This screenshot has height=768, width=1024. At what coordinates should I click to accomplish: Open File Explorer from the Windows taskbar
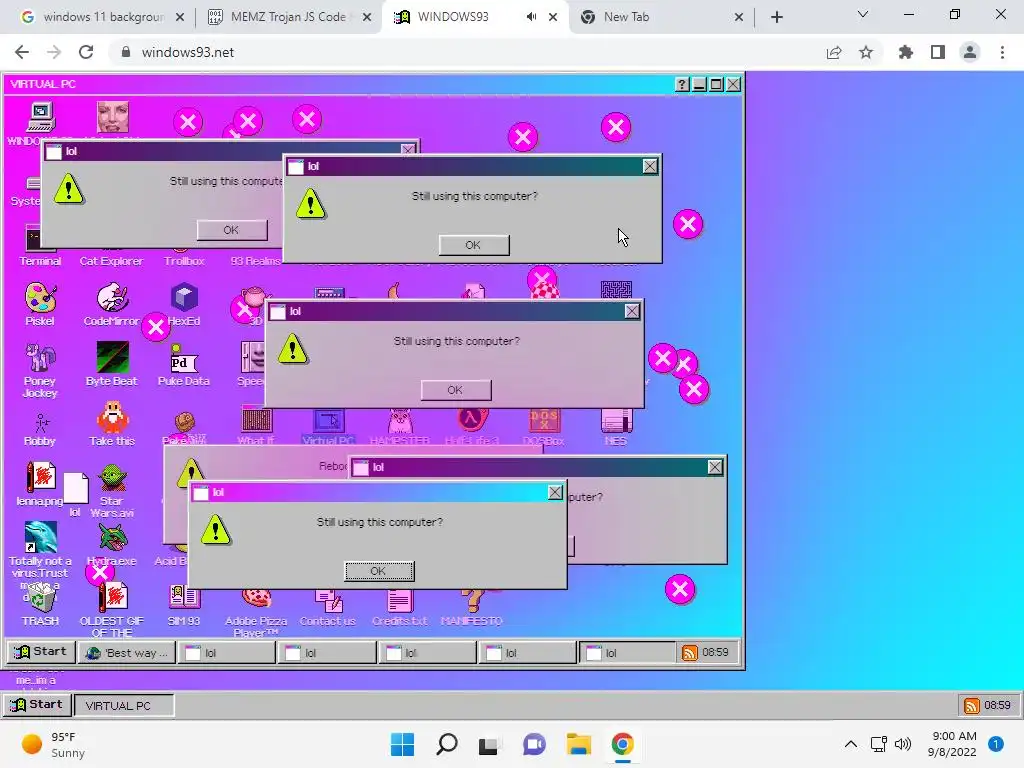(x=579, y=744)
